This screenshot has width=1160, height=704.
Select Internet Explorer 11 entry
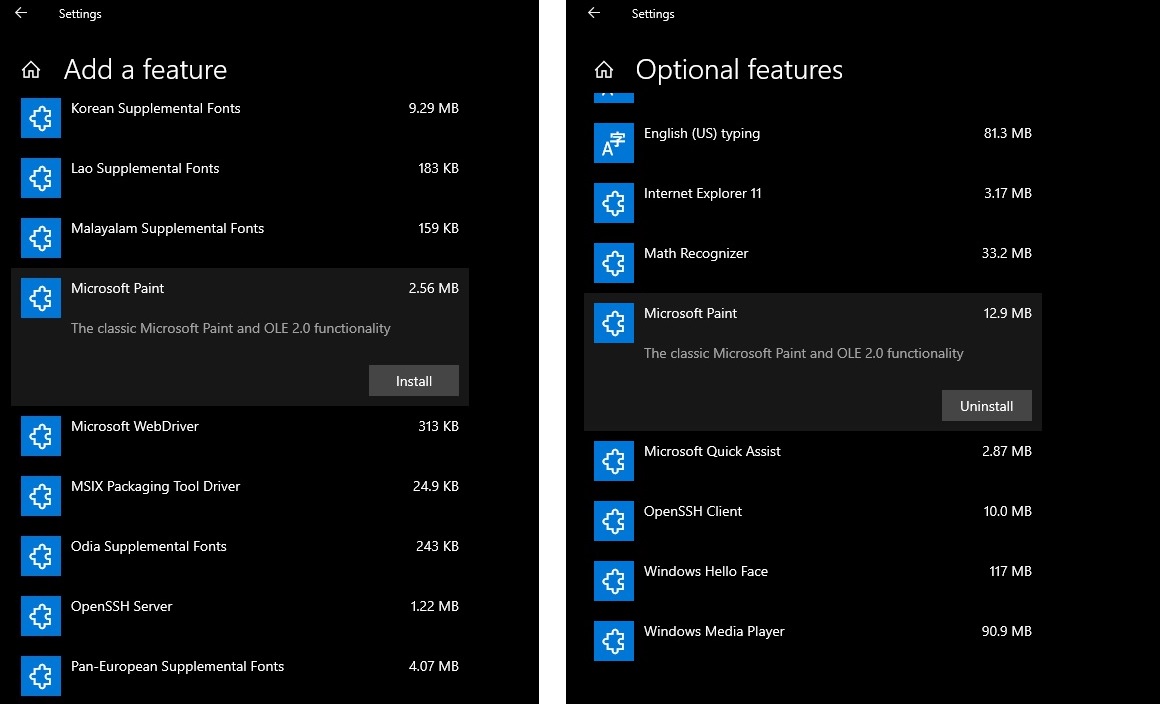[812, 203]
